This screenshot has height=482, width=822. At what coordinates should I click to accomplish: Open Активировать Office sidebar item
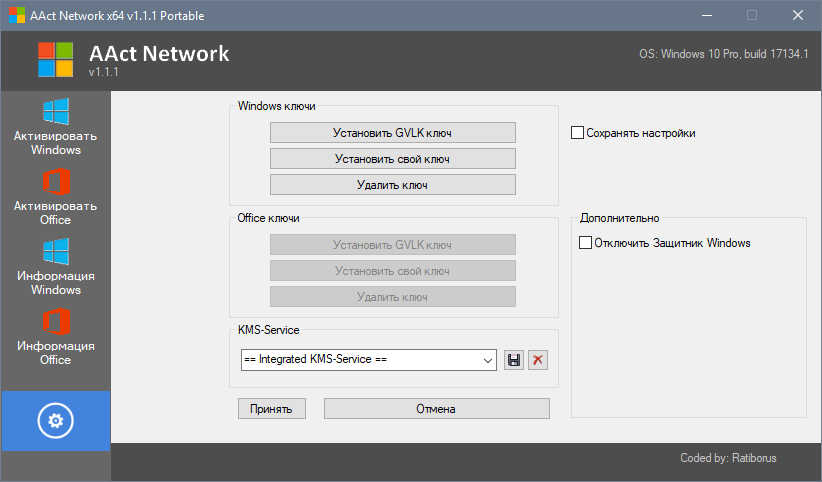point(56,197)
